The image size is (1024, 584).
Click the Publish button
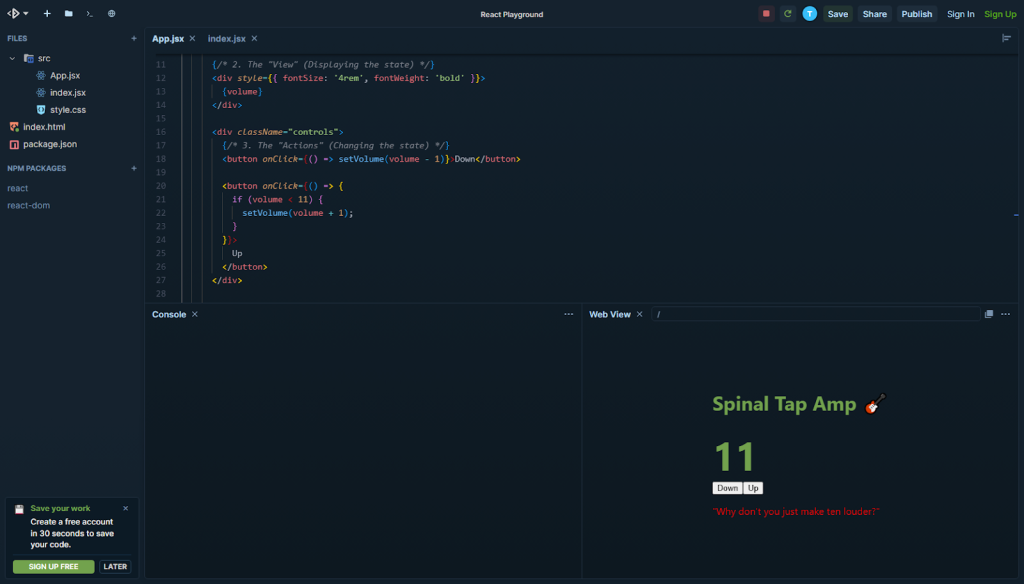pos(917,14)
